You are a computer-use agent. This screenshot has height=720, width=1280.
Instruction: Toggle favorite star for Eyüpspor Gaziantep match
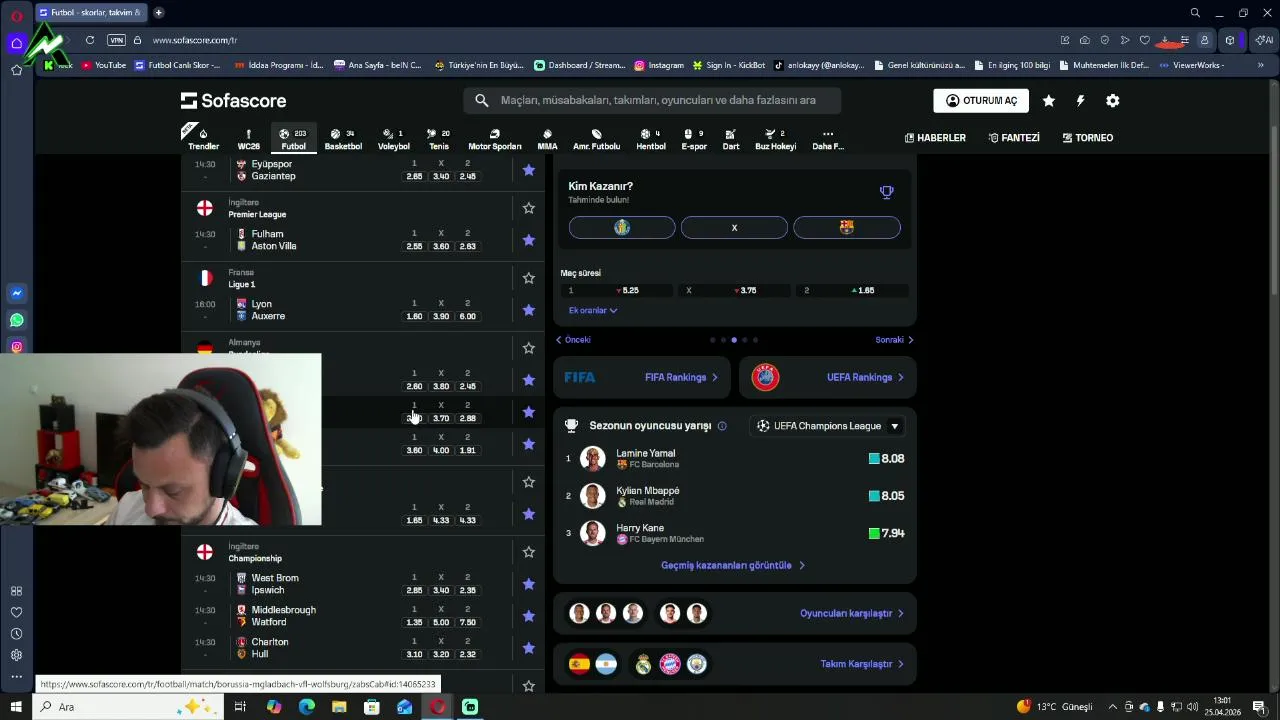(x=529, y=170)
